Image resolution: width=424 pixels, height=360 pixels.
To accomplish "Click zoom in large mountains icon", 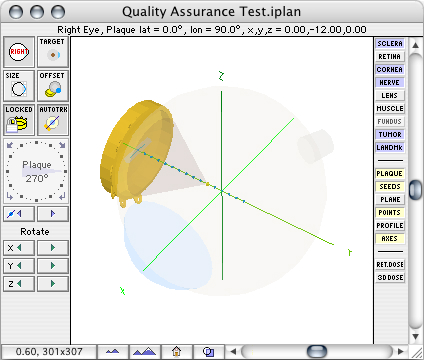I will pyautogui.click(x=144, y=351).
